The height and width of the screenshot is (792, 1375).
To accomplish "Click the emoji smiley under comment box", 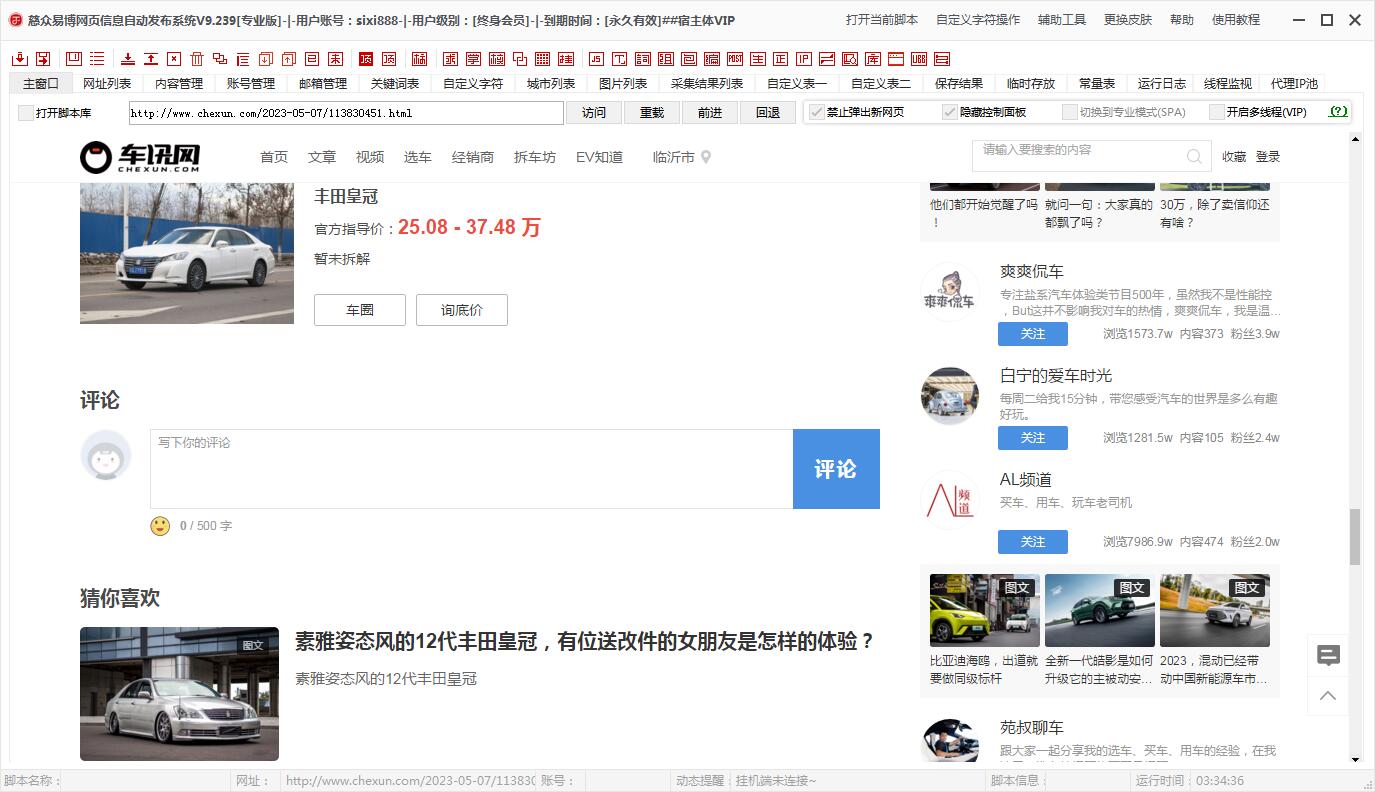I will point(160,526).
